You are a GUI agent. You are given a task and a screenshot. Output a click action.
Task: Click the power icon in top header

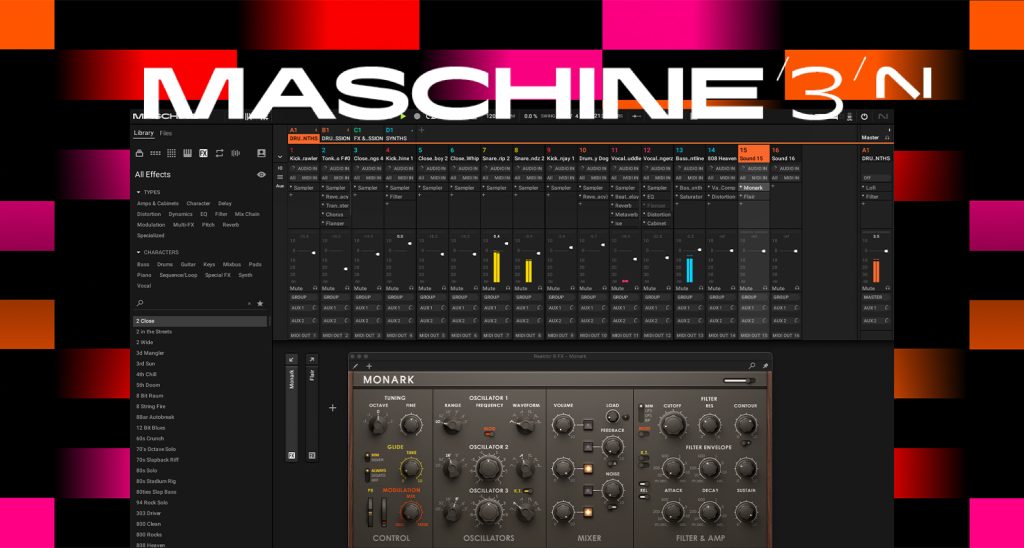(x=864, y=116)
